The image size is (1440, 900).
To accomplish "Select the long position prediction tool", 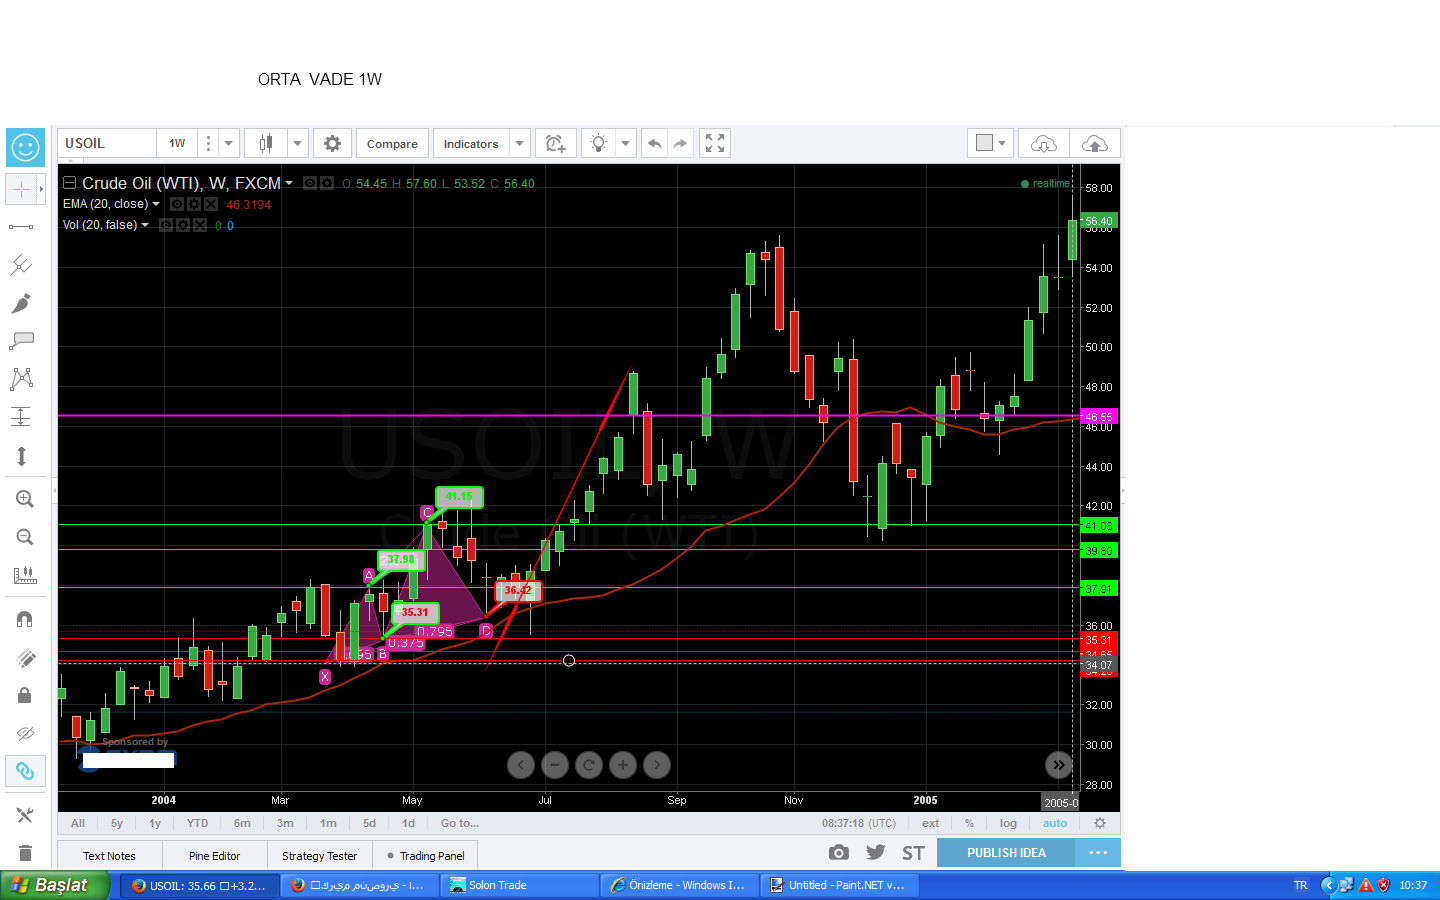I will [21, 417].
